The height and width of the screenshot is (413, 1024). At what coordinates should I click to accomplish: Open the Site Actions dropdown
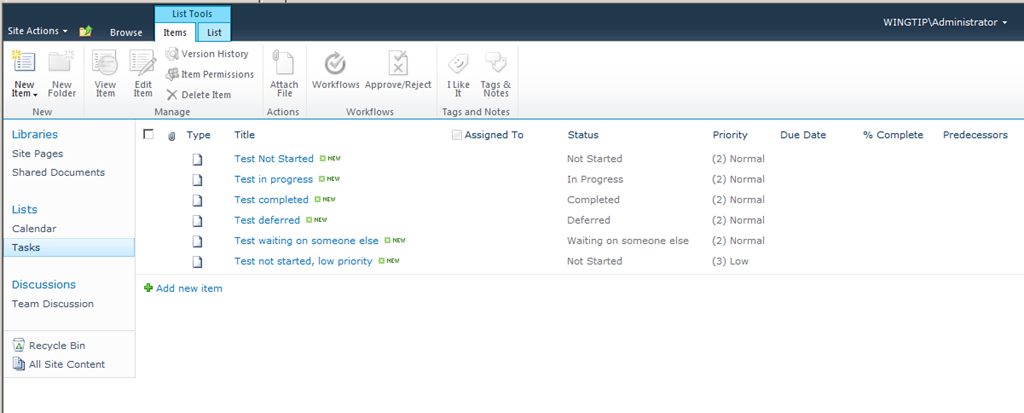click(38, 31)
